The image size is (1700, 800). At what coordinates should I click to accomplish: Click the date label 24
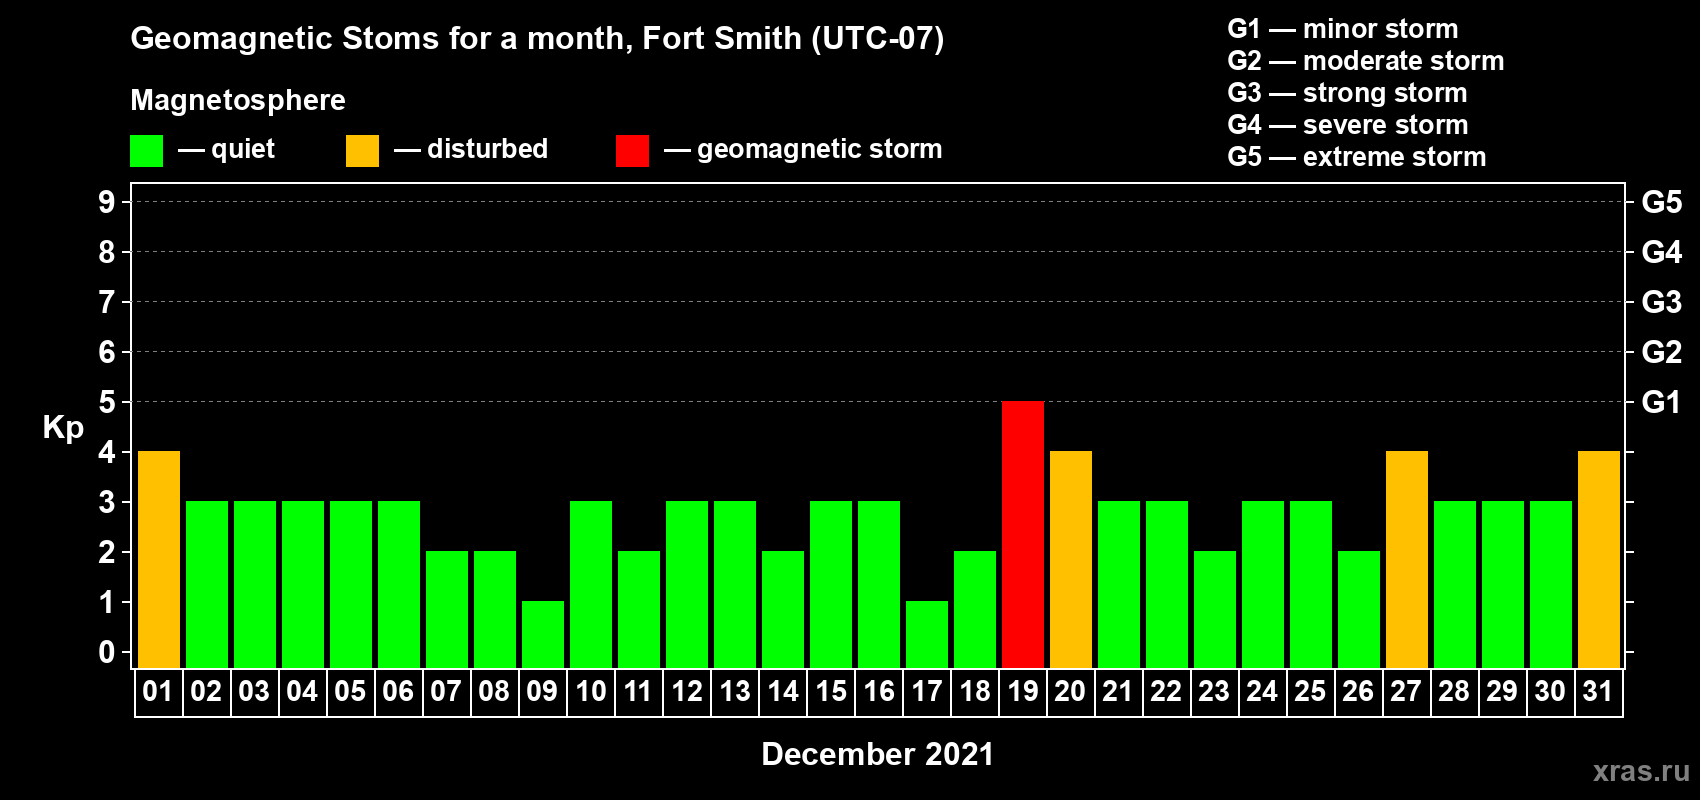pyautogui.click(x=1262, y=691)
